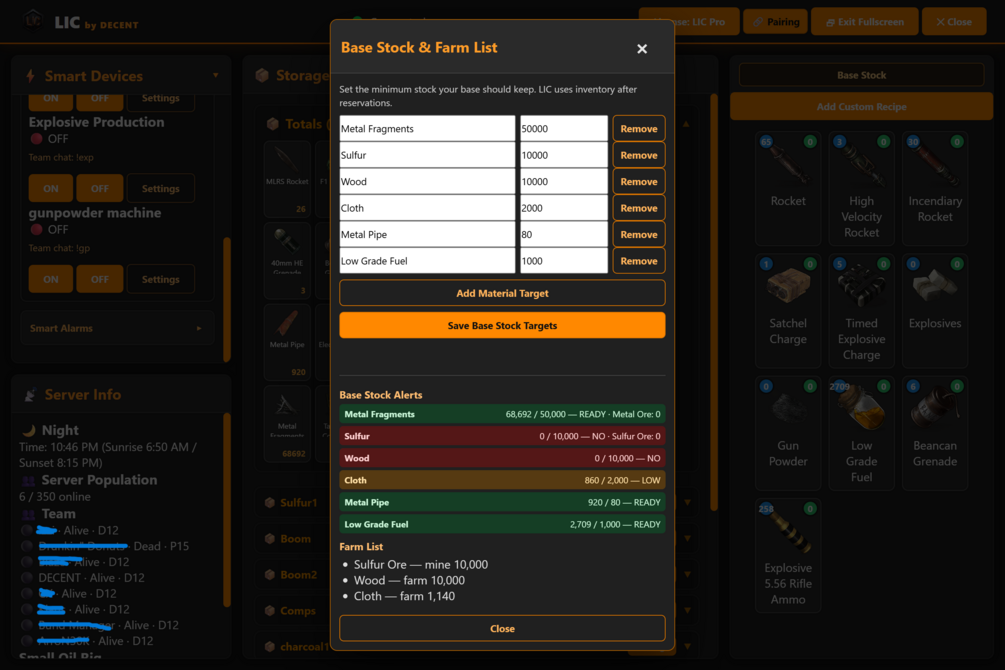Collapse the Totals section arrow
This screenshot has height=670, width=1005.
686,124
